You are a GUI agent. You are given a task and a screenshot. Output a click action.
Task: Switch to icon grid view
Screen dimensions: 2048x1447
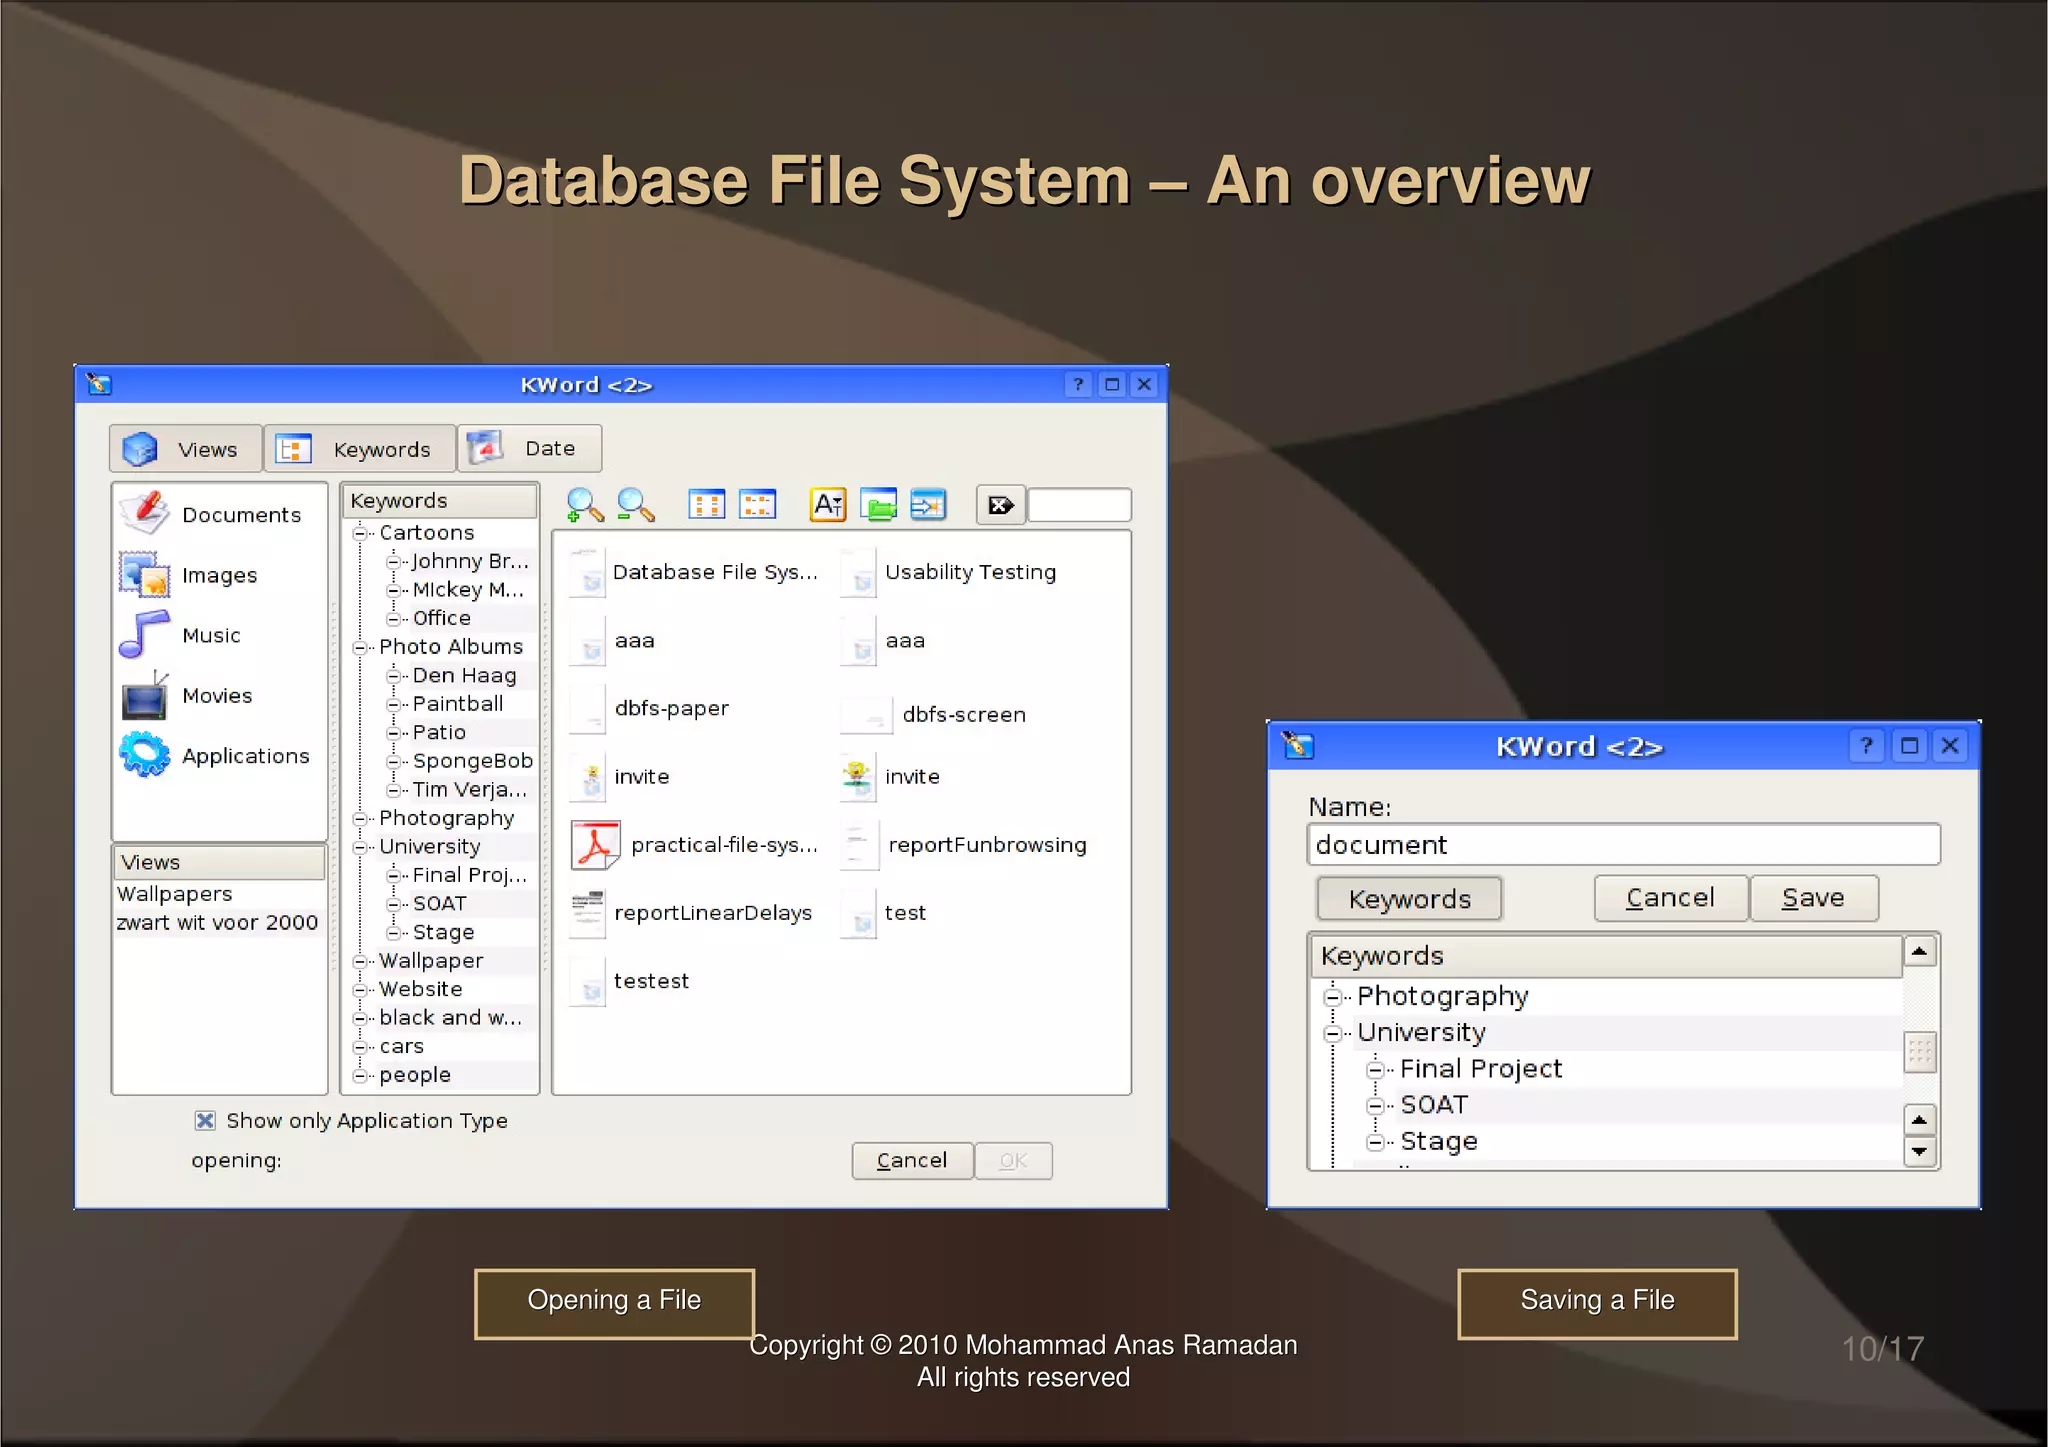click(707, 505)
